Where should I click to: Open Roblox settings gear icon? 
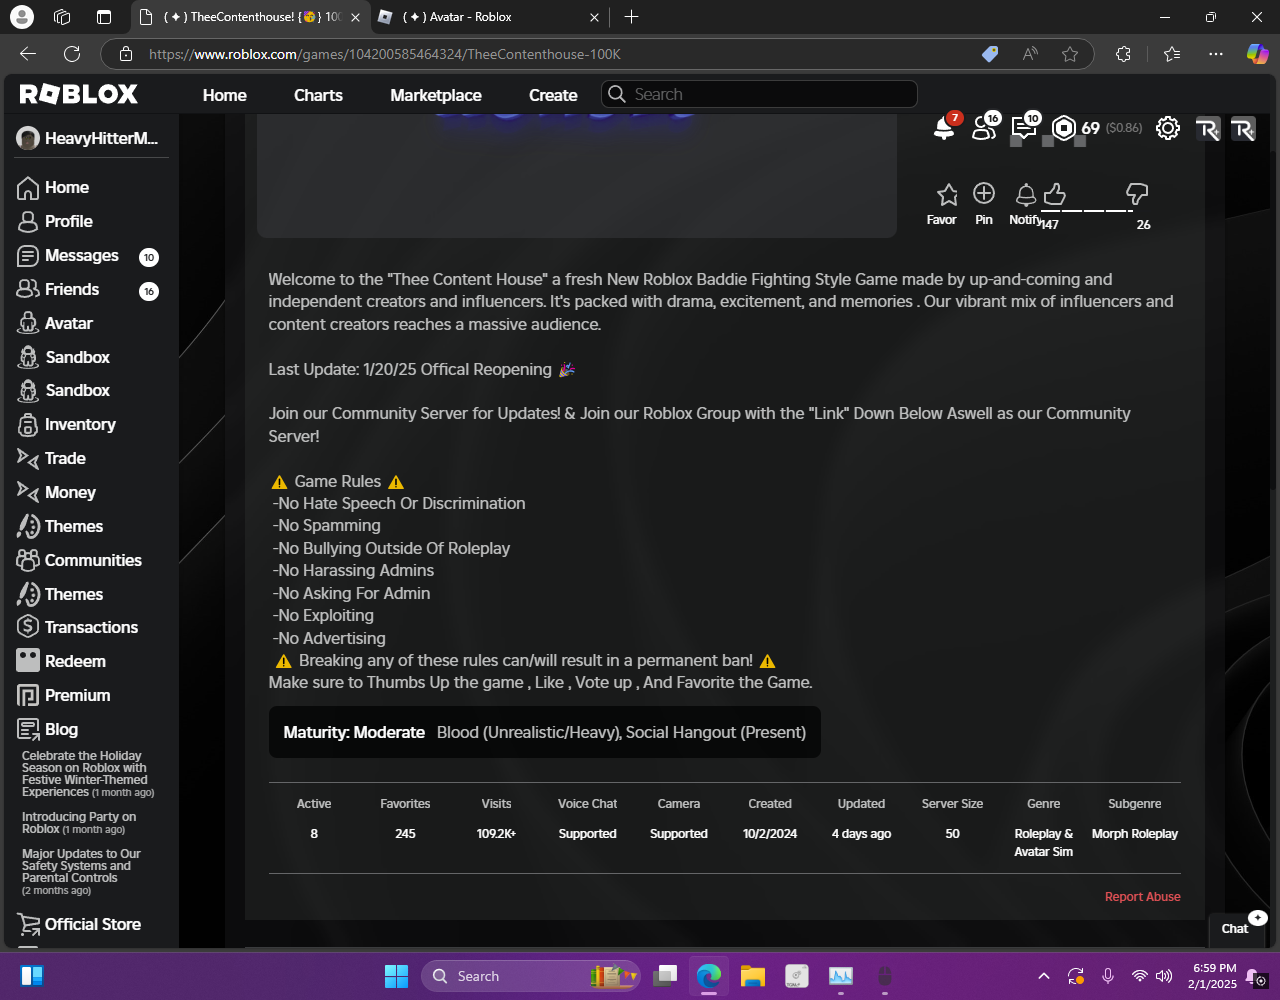pos(1168,128)
